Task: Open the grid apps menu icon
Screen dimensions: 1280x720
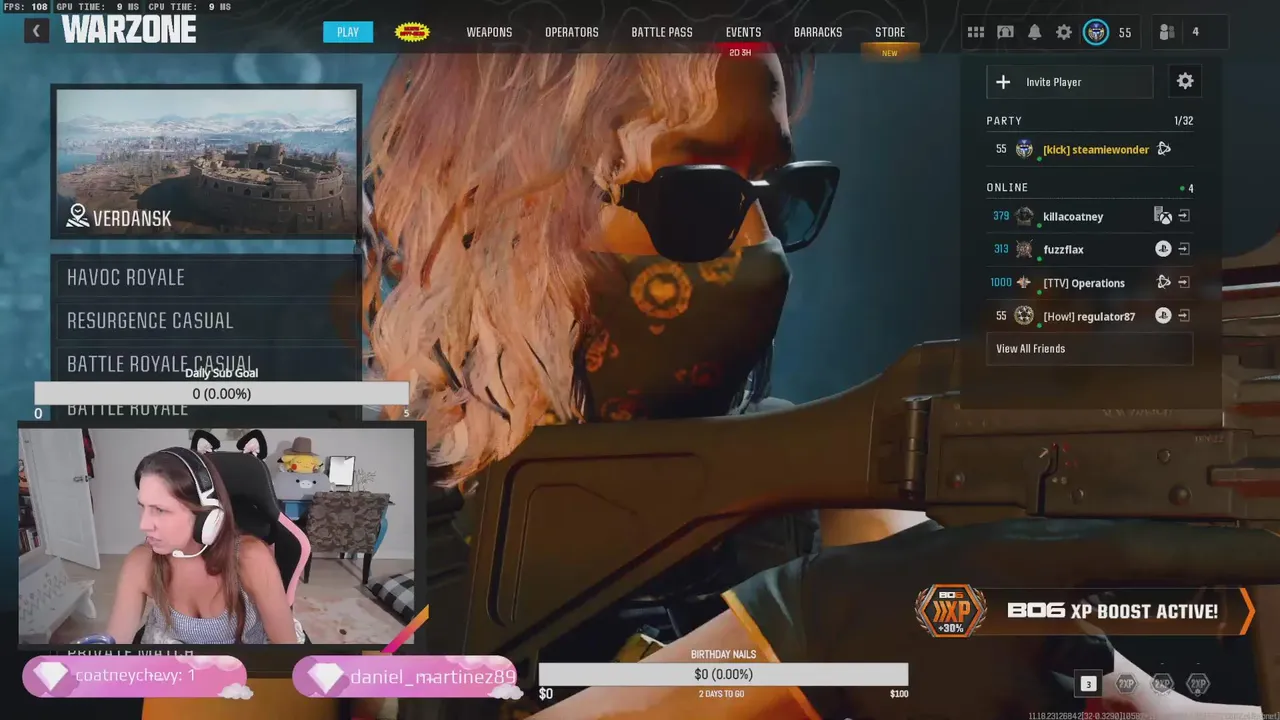Action: (x=976, y=32)
